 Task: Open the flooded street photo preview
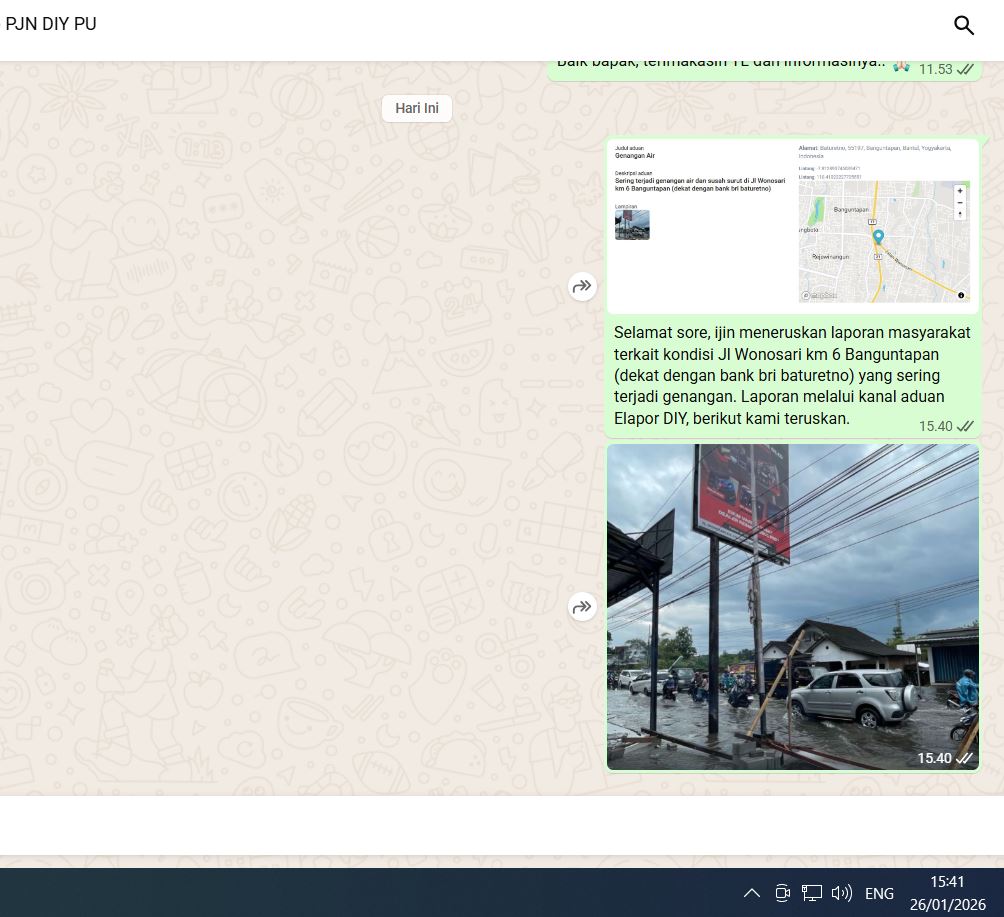[792, 606]
